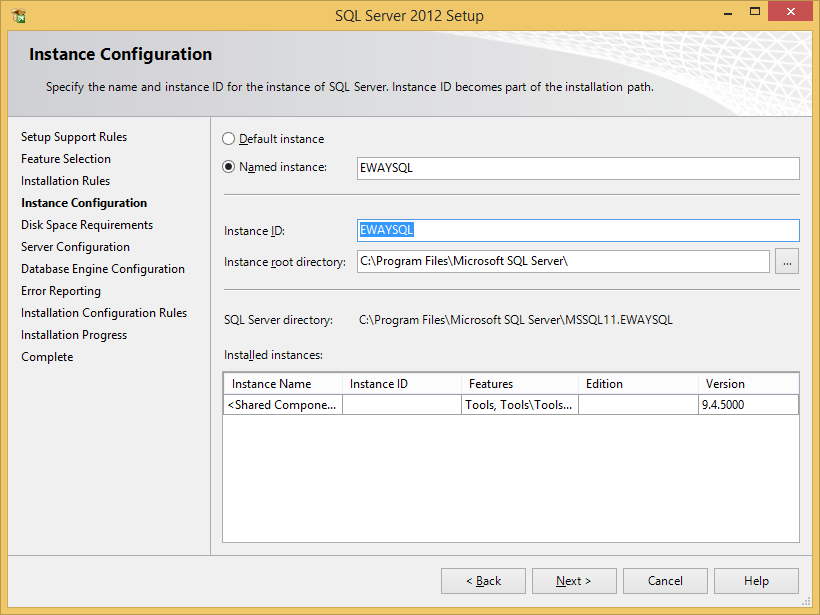Sort by Edition column header
The width and height of the screenshot is (820, 615).
click(638, 384)
